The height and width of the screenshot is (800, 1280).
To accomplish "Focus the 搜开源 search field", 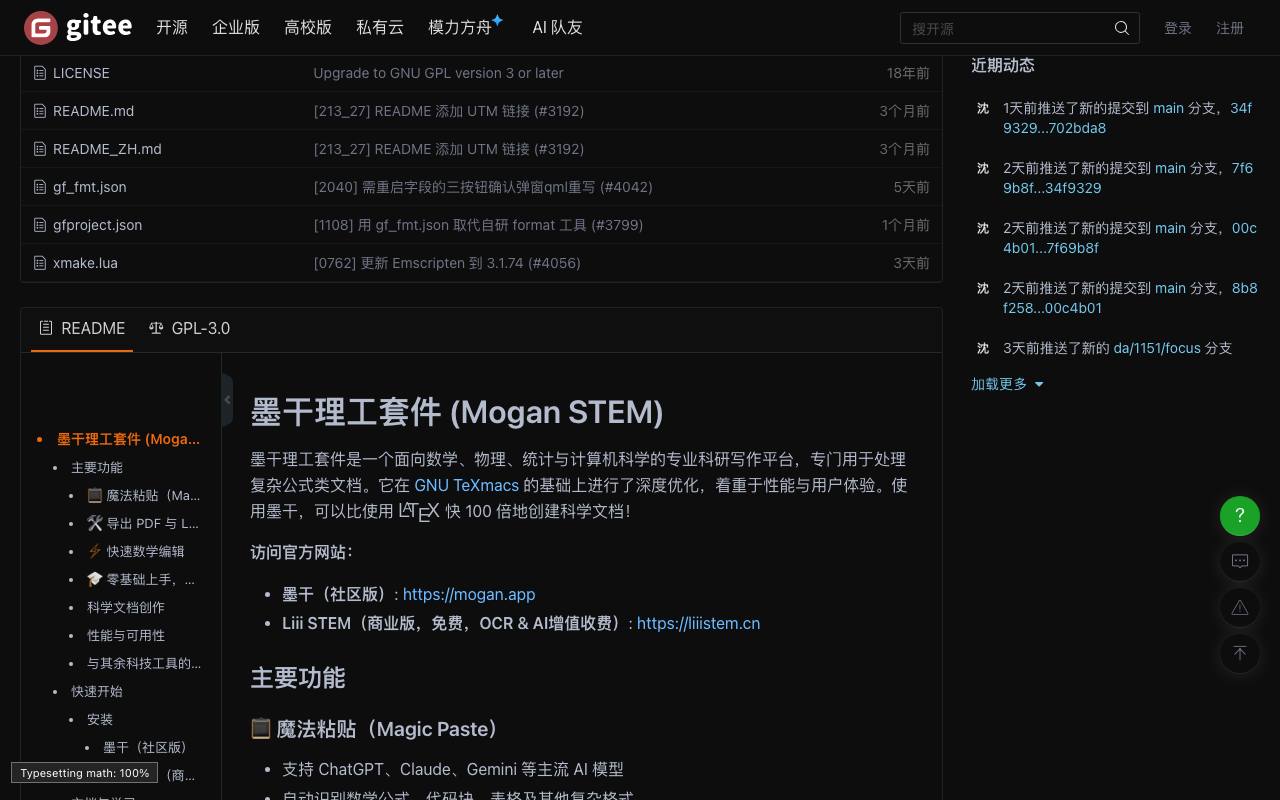I will pos(1020,28).
